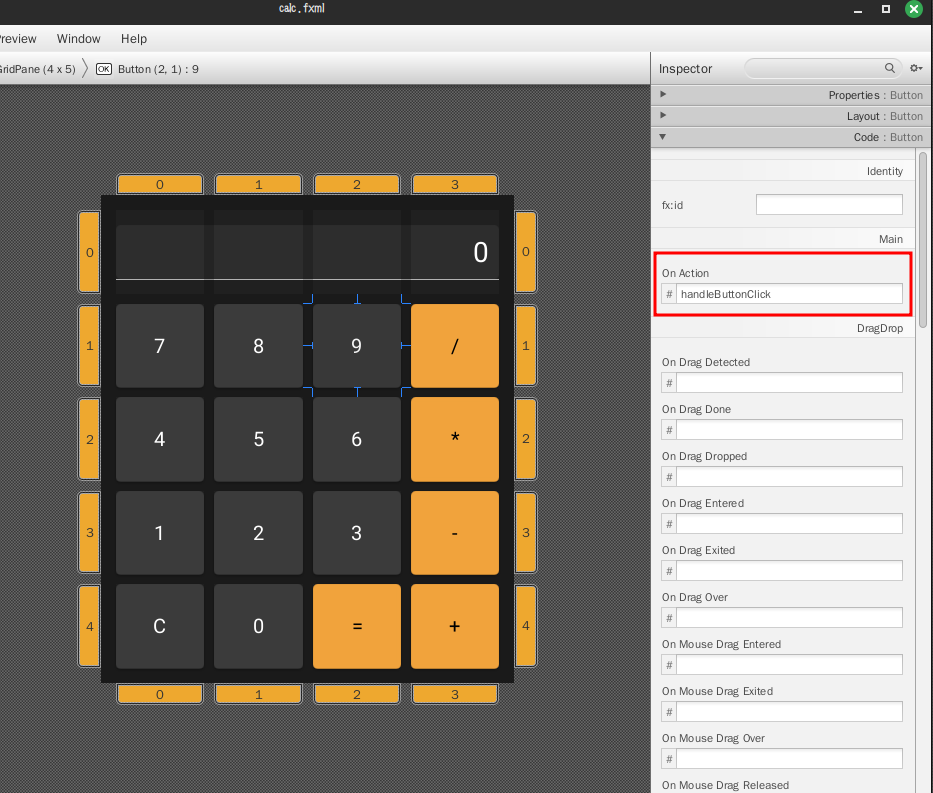Viewport: 933px width, 793px height.
Task: Click the Inspector panel vertical scrollbar
Action: (922, 240)
